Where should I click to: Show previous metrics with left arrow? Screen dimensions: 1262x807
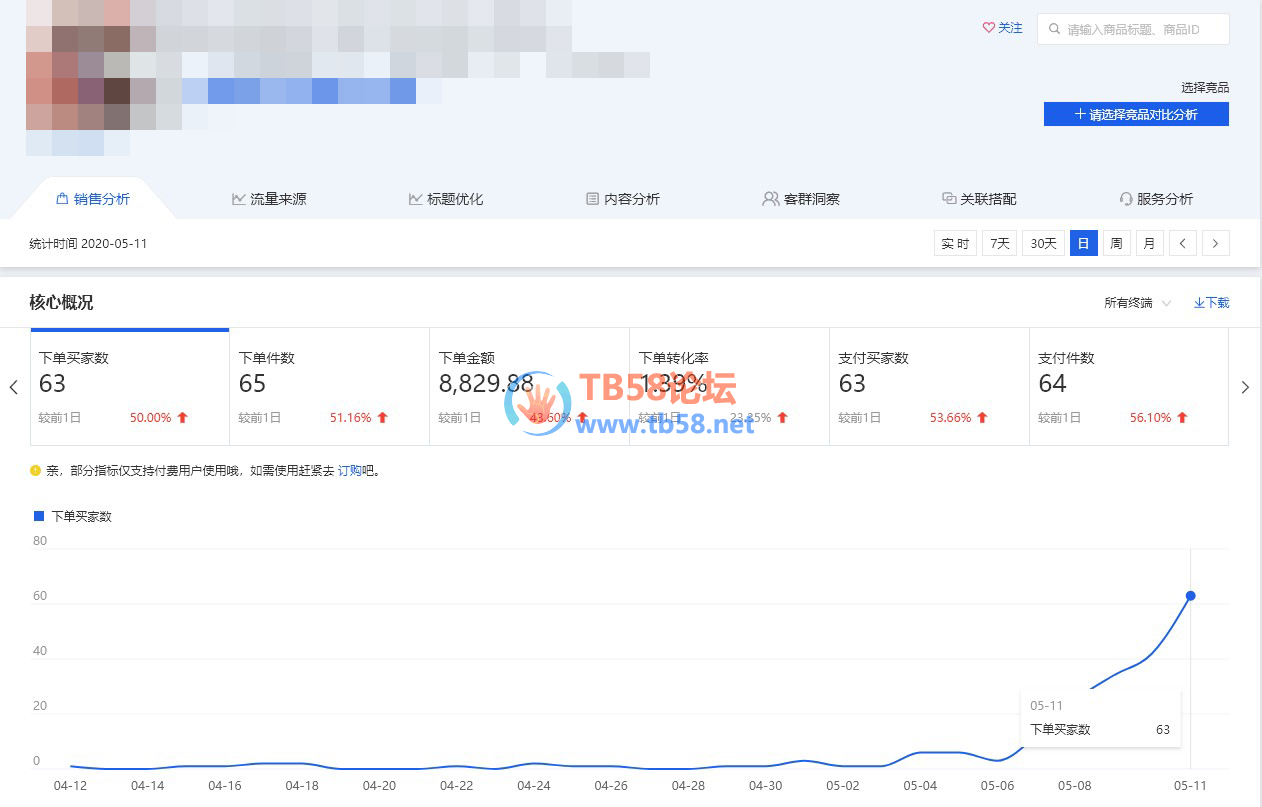[13, 387]
